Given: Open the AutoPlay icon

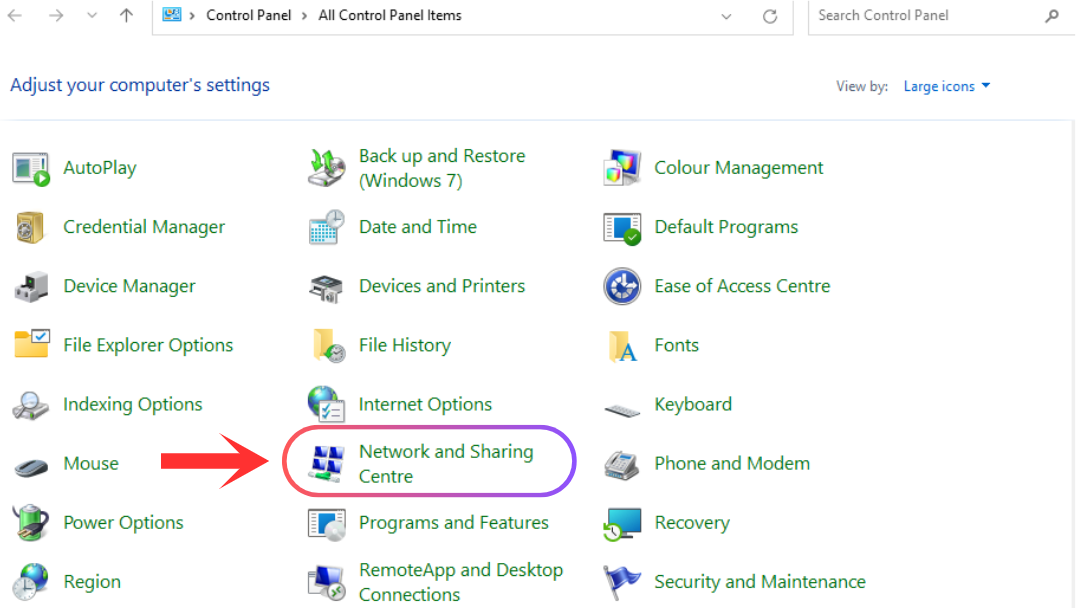Looking at the screenshot, I should pos(30,168).
